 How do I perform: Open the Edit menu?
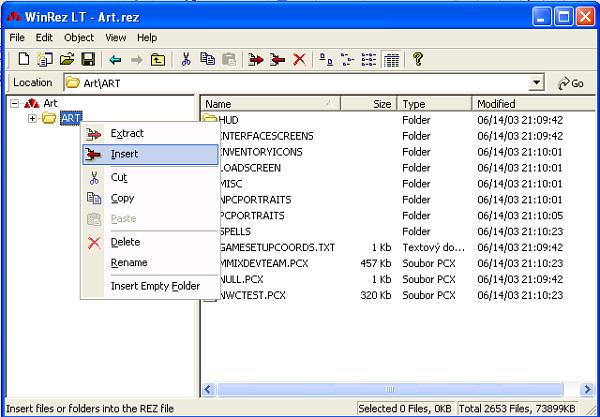(44, 37)
